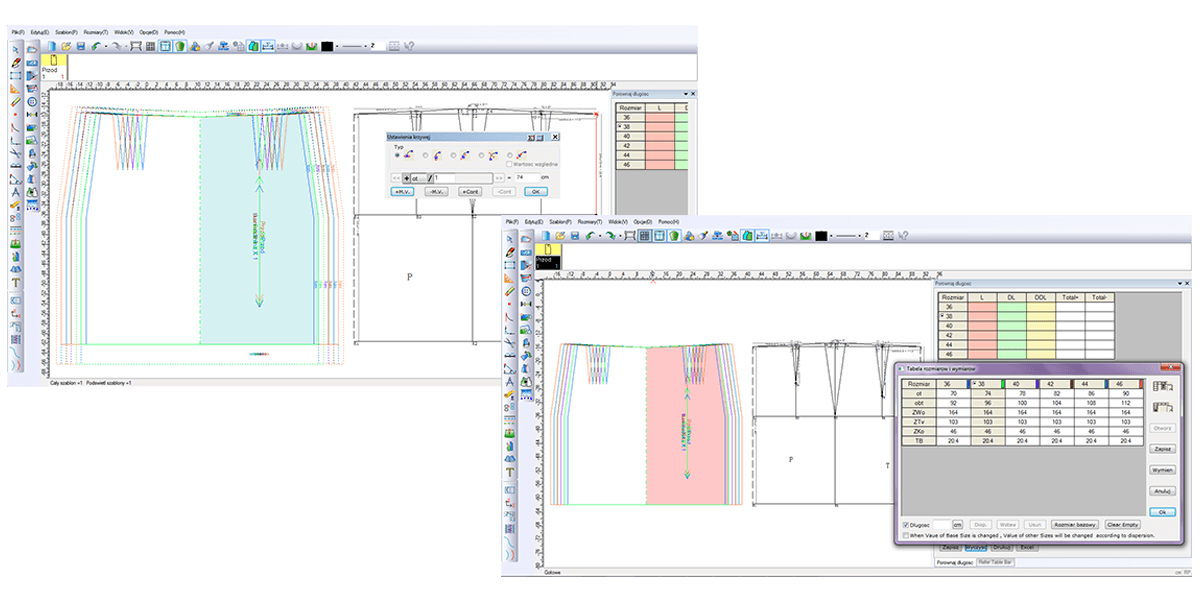The image size is (1200, 600).
Task: Click upper table import icon in size table dialog
Action: coord(1163,386)
